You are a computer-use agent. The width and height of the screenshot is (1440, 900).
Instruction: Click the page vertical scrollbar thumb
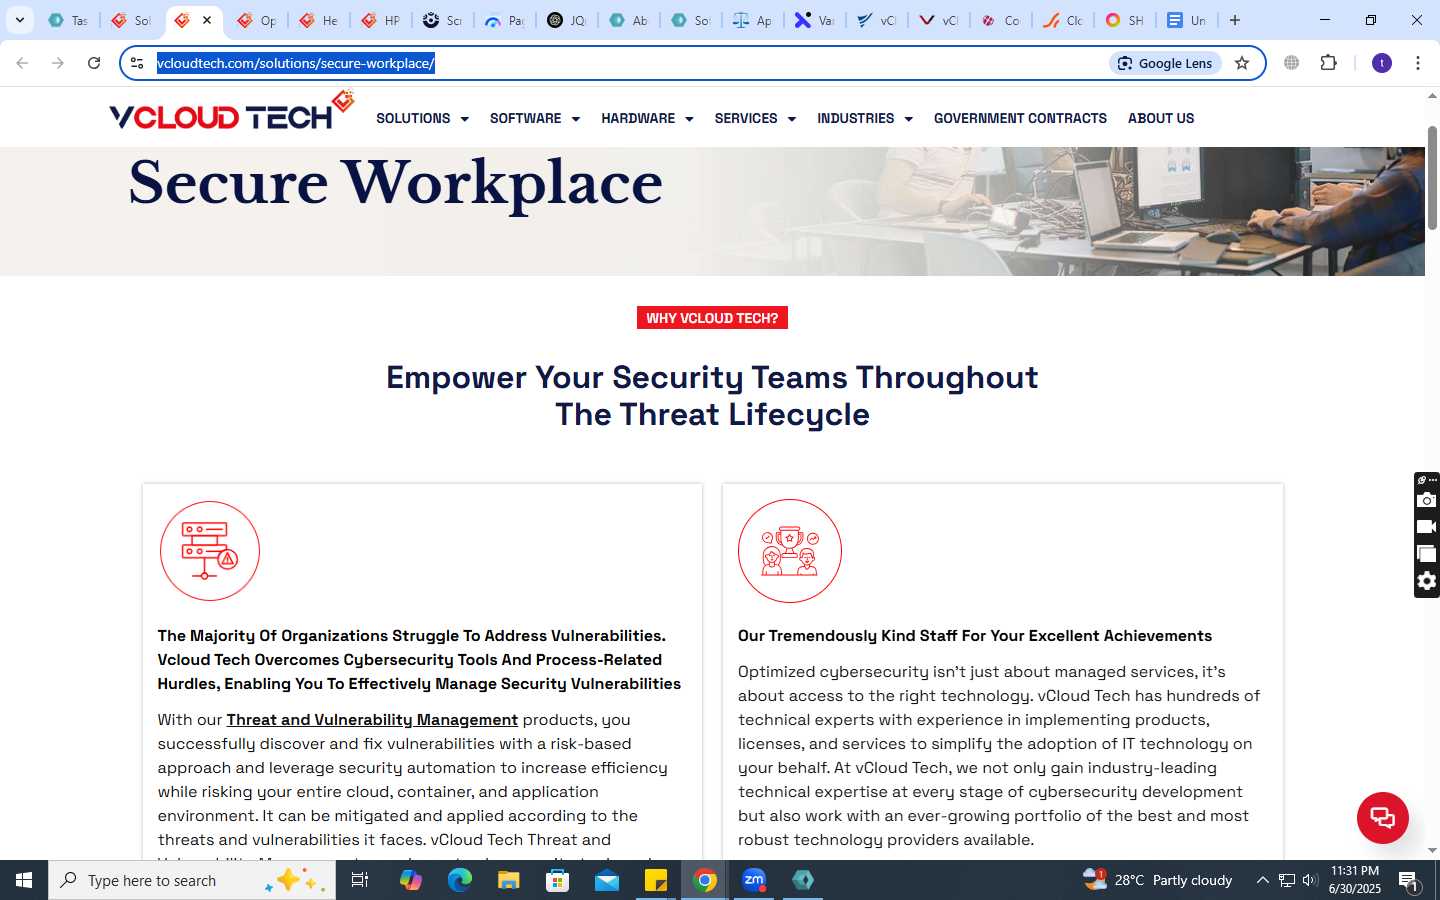1432,178
